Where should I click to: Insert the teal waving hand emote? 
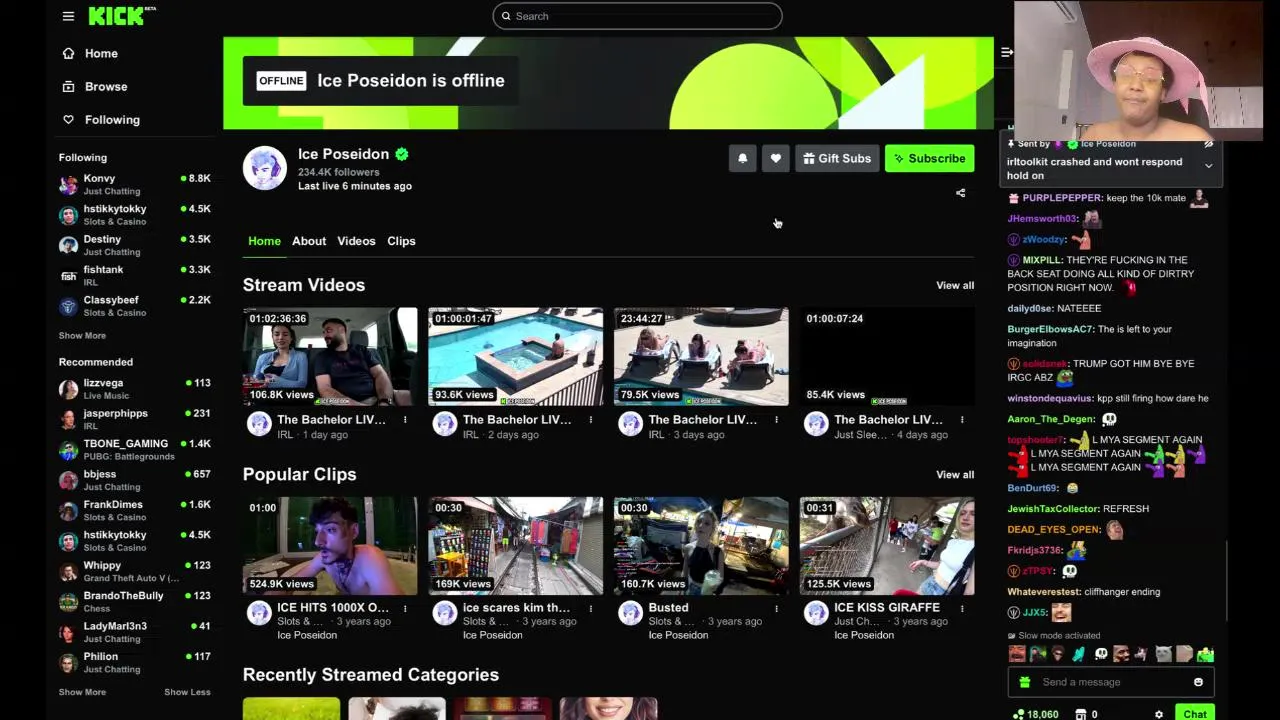(x=1079, y=654)
